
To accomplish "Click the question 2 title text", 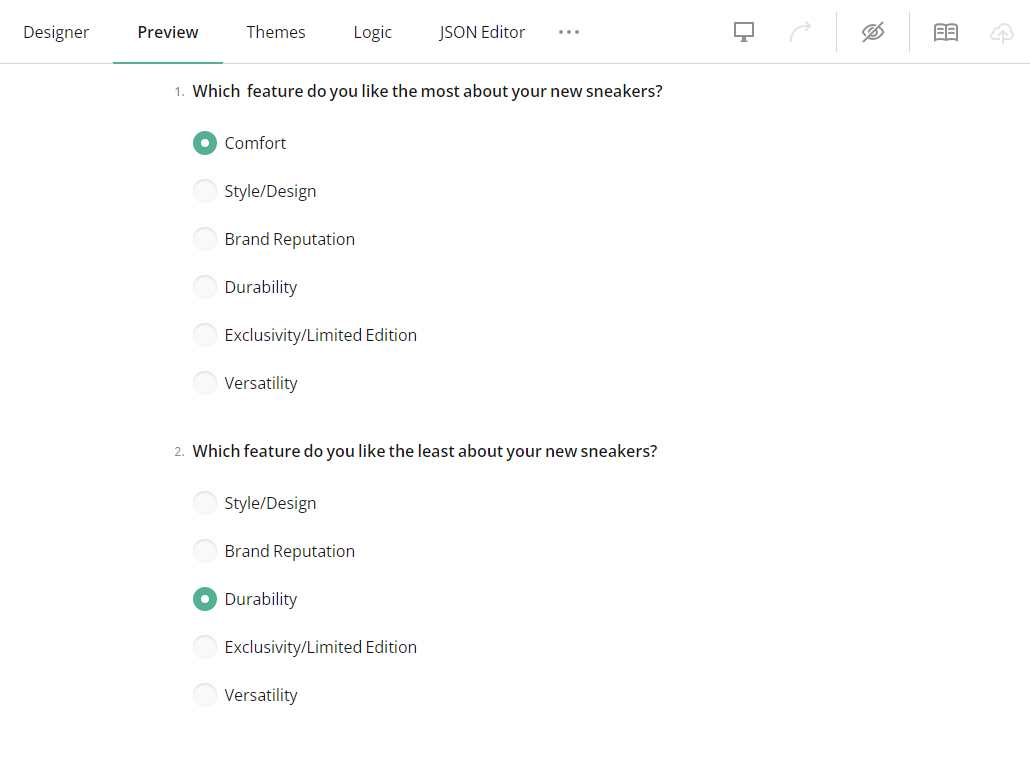I will [425, 451].
